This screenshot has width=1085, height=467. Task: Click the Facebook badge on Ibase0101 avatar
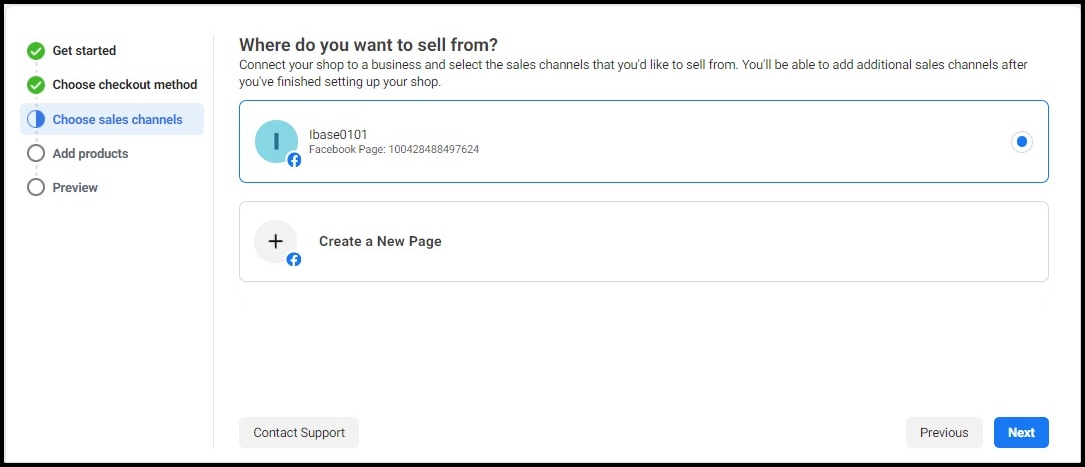click(x=294, y=160)
